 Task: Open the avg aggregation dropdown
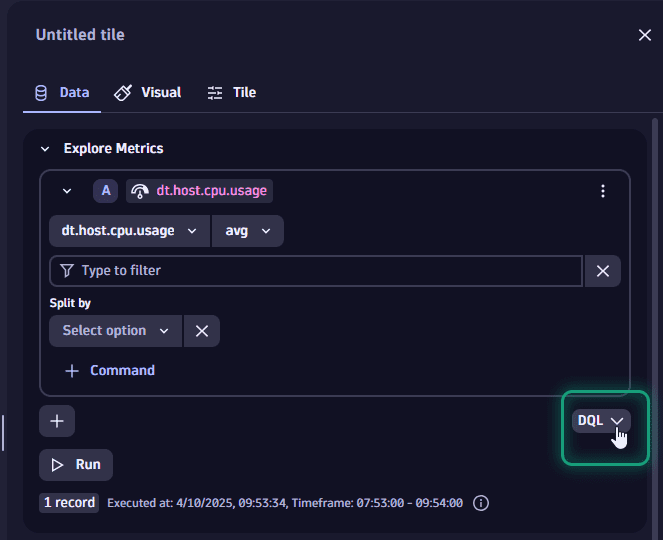click(x=248, y=231)
